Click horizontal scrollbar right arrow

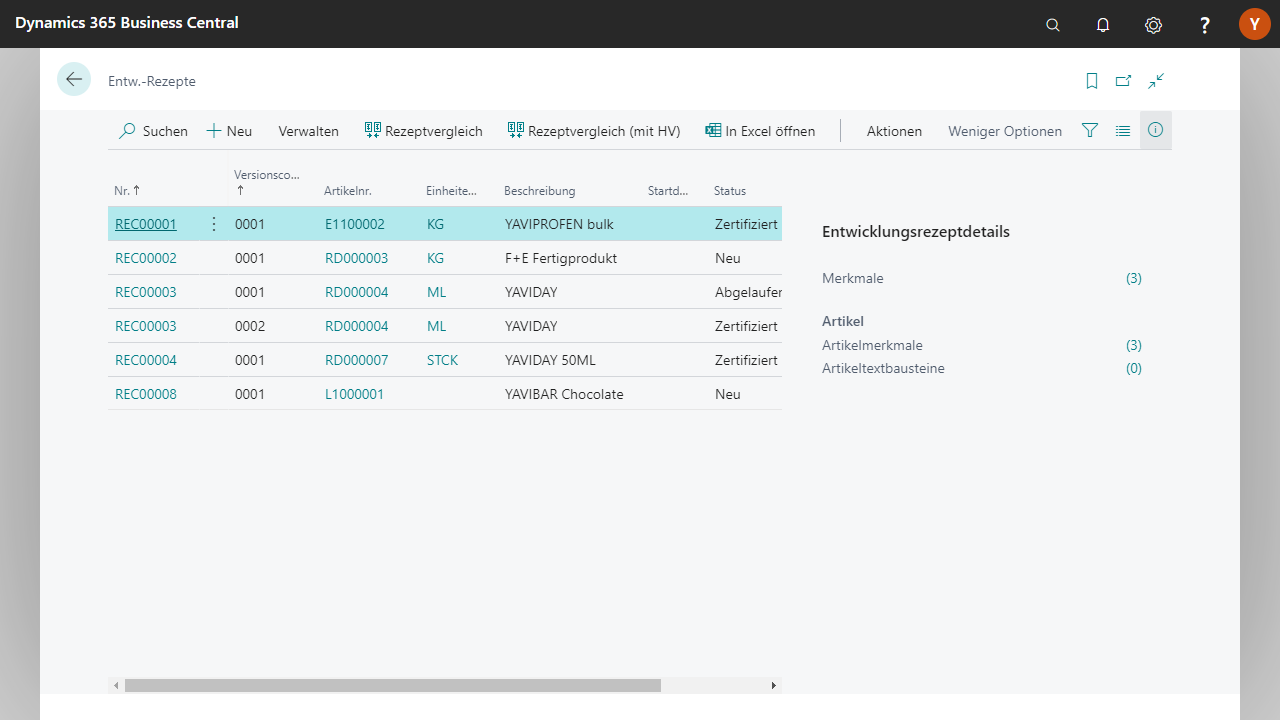pyautogui.click(x=774, y=686)
